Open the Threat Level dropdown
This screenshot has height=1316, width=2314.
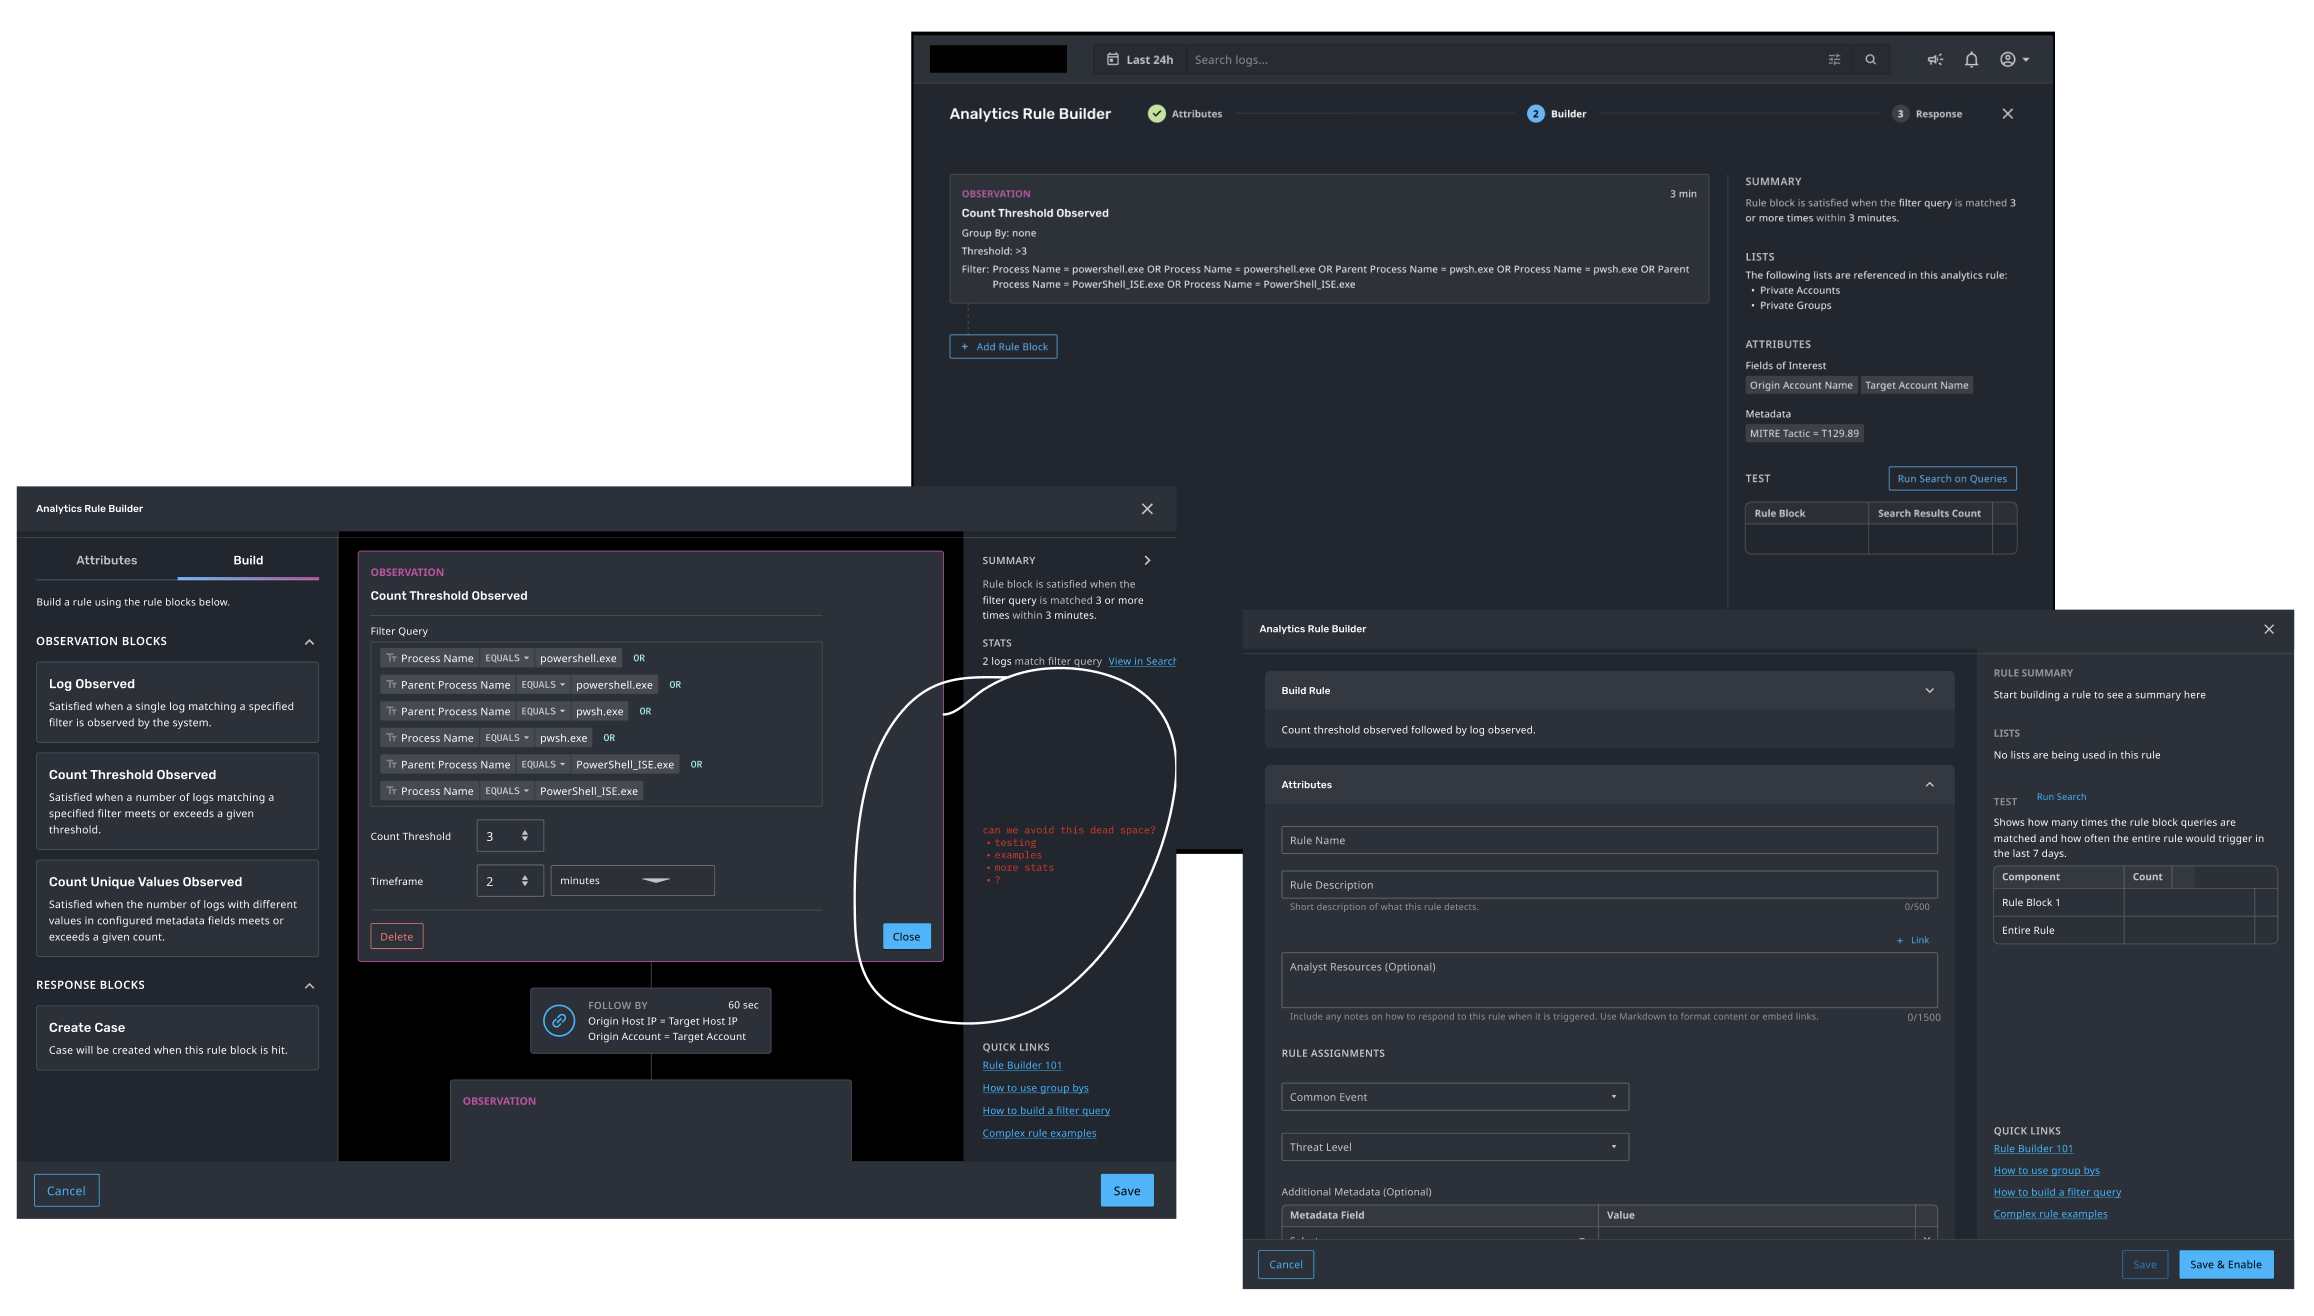[x=1454, y=1147]
